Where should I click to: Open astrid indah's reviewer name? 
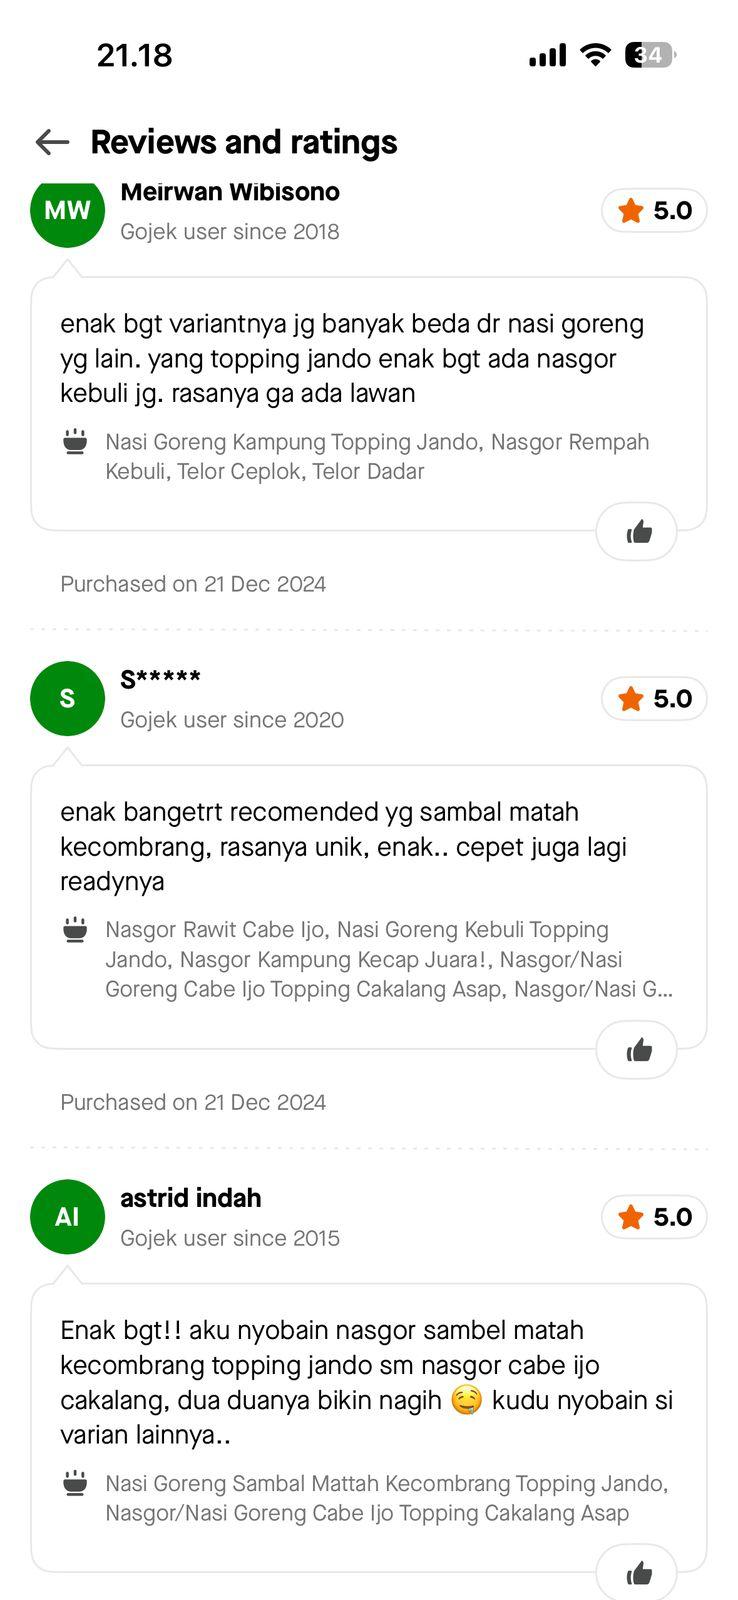[191, 1198]
